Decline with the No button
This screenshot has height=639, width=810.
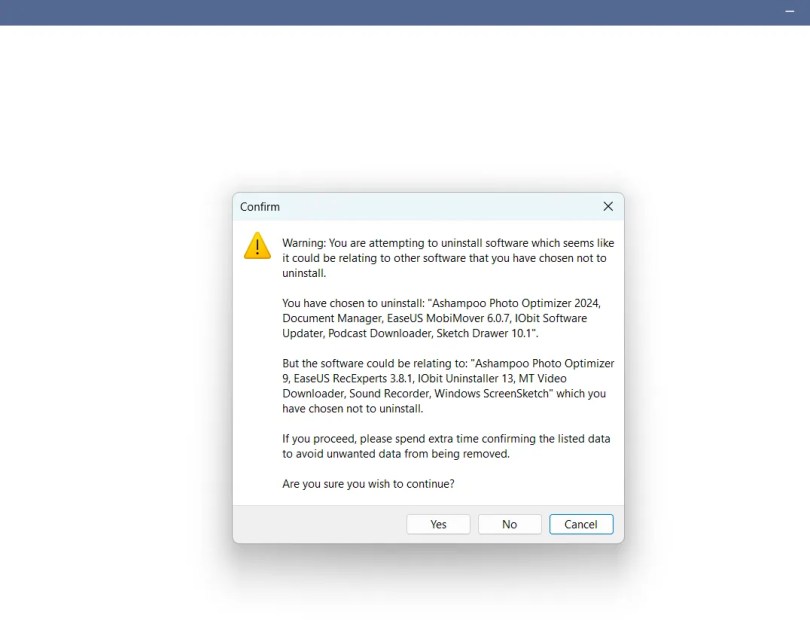pyautogui.click(x=509, y=524)
